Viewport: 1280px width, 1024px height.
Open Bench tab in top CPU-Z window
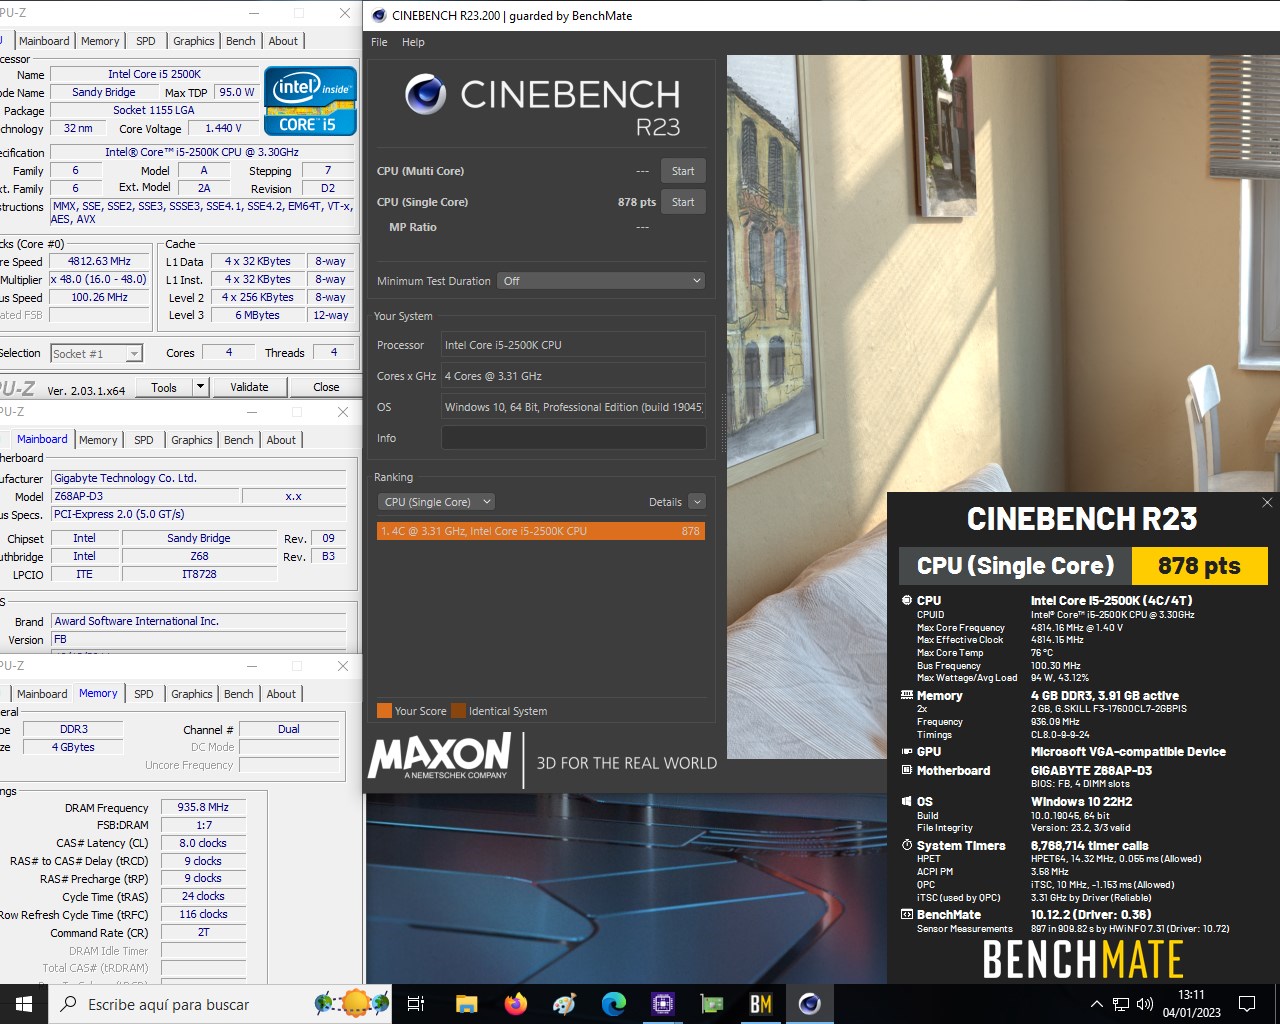pos(241,41)
